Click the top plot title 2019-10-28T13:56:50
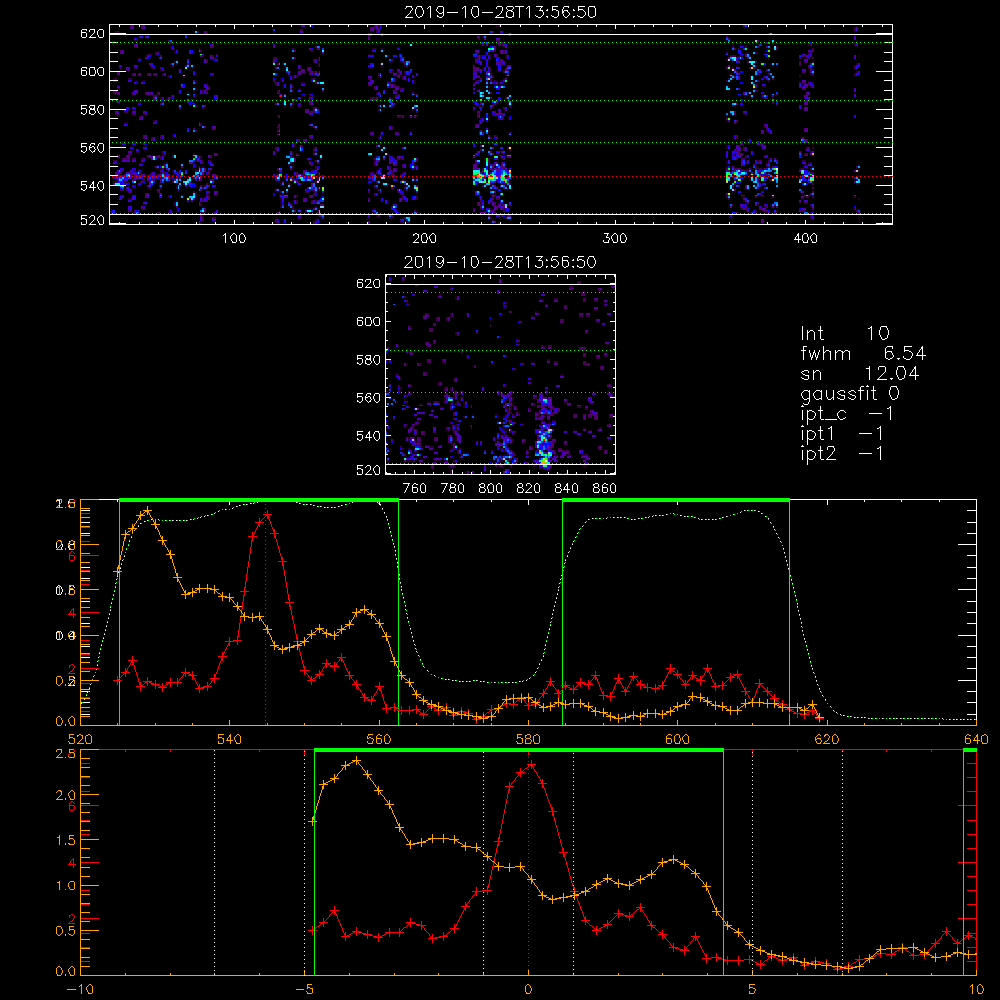Image resolution: width=1000 pixels, height=1000 pixels. point(501,12)
